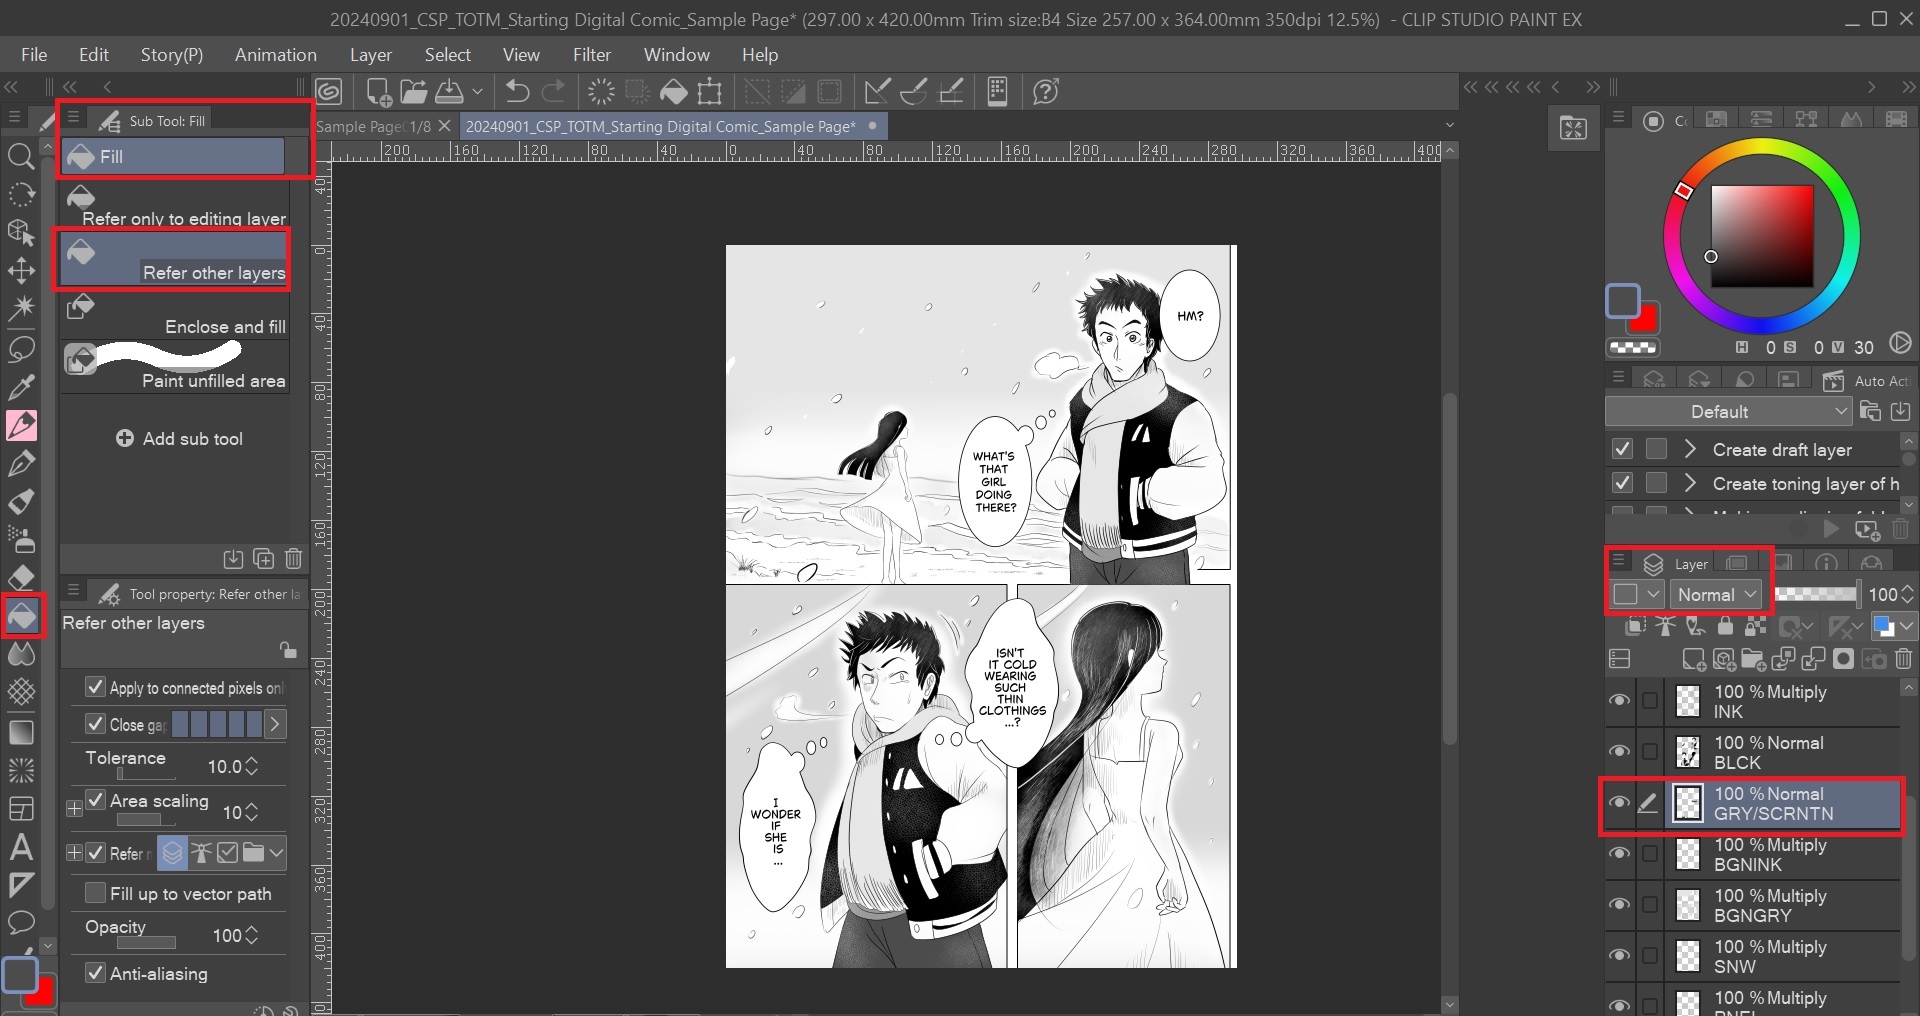1920x1016 pixels.
Task: Enable Fill up to vector path
Action: pos(96,893)
